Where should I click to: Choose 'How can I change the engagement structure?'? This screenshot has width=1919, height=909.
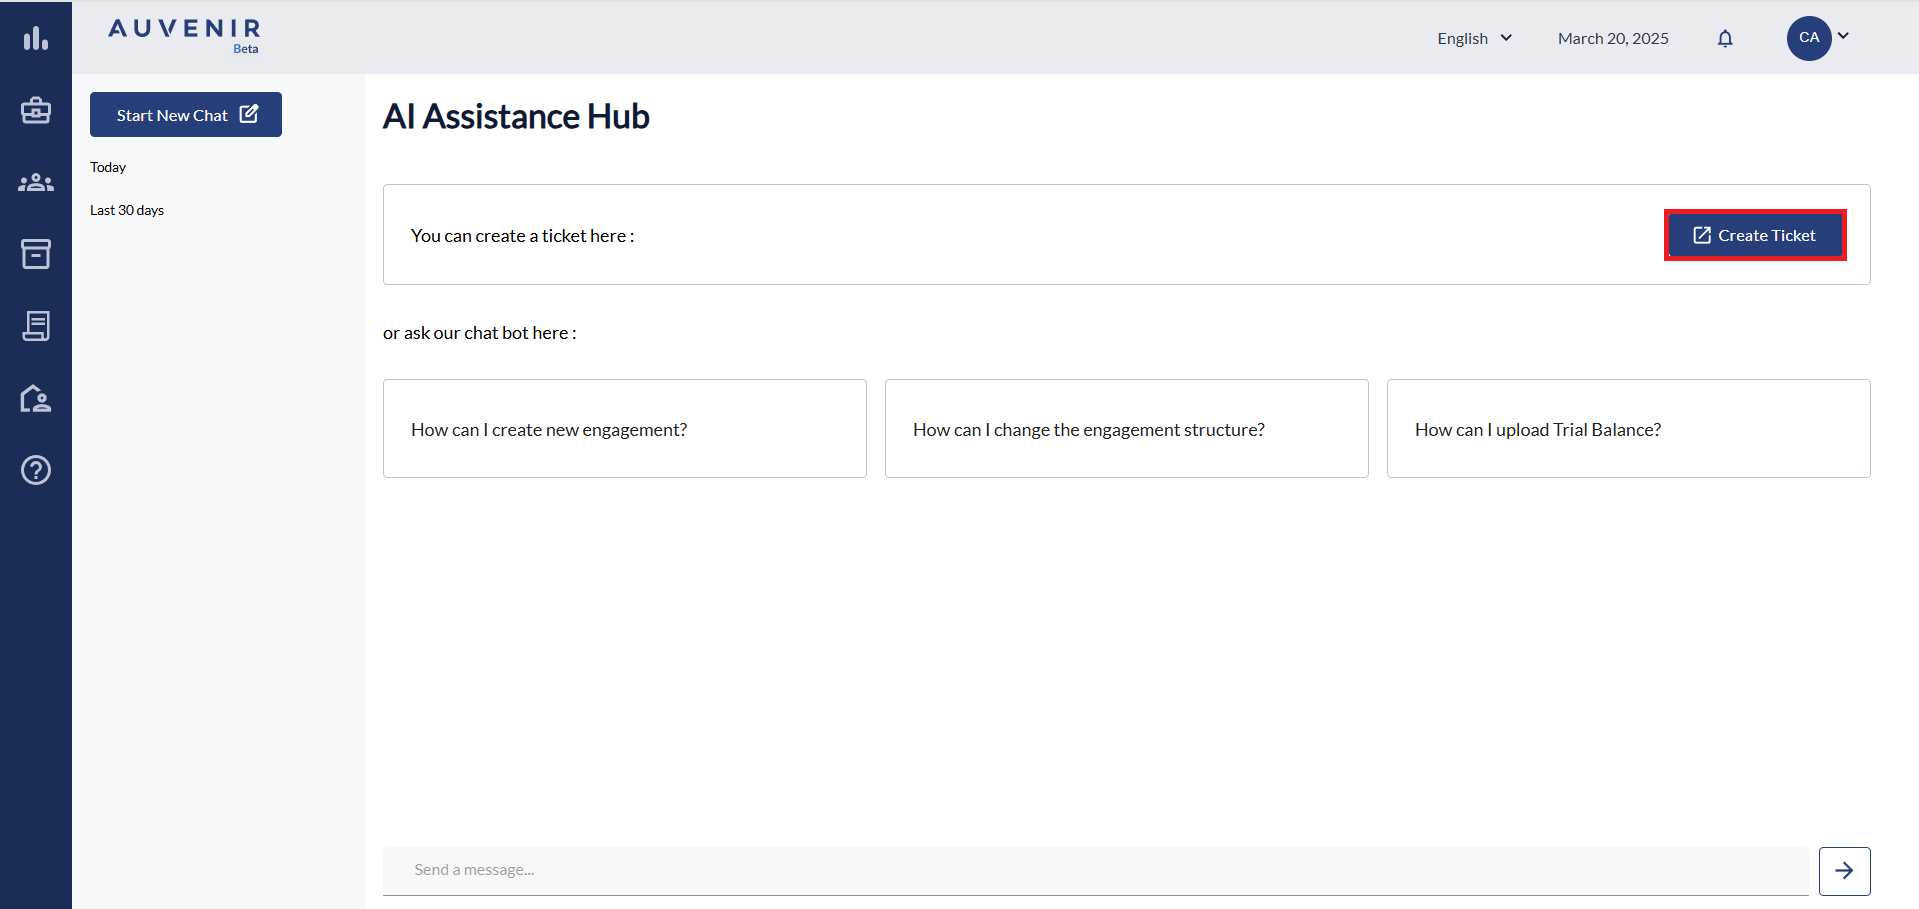click(1126, 429)
